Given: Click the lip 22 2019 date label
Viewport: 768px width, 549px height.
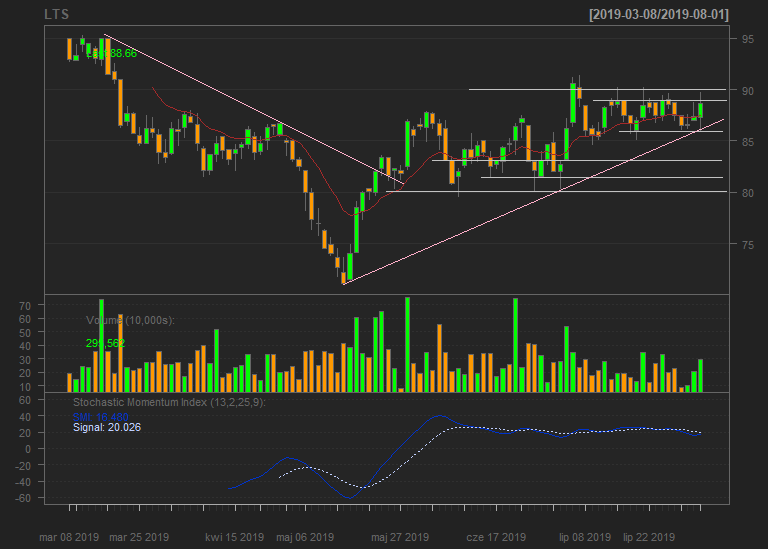Looking at the screenshot, I should tap(649, 537).
